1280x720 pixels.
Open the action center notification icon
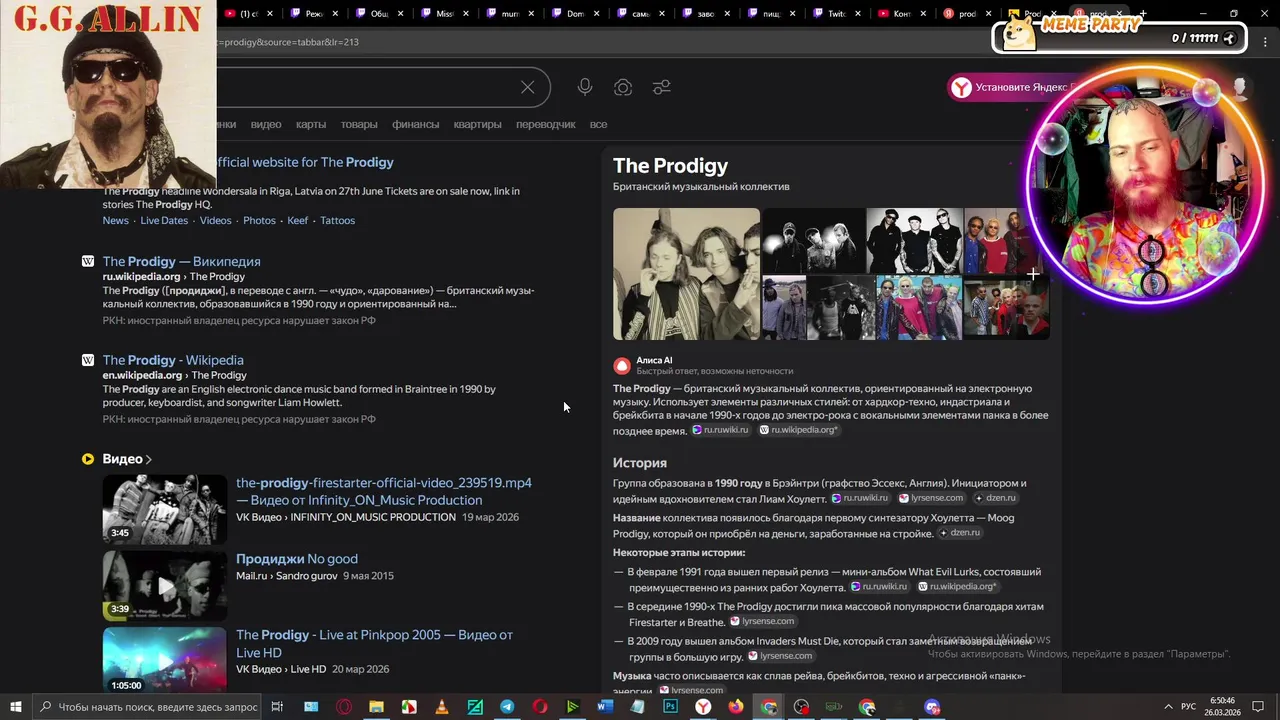1259,707
